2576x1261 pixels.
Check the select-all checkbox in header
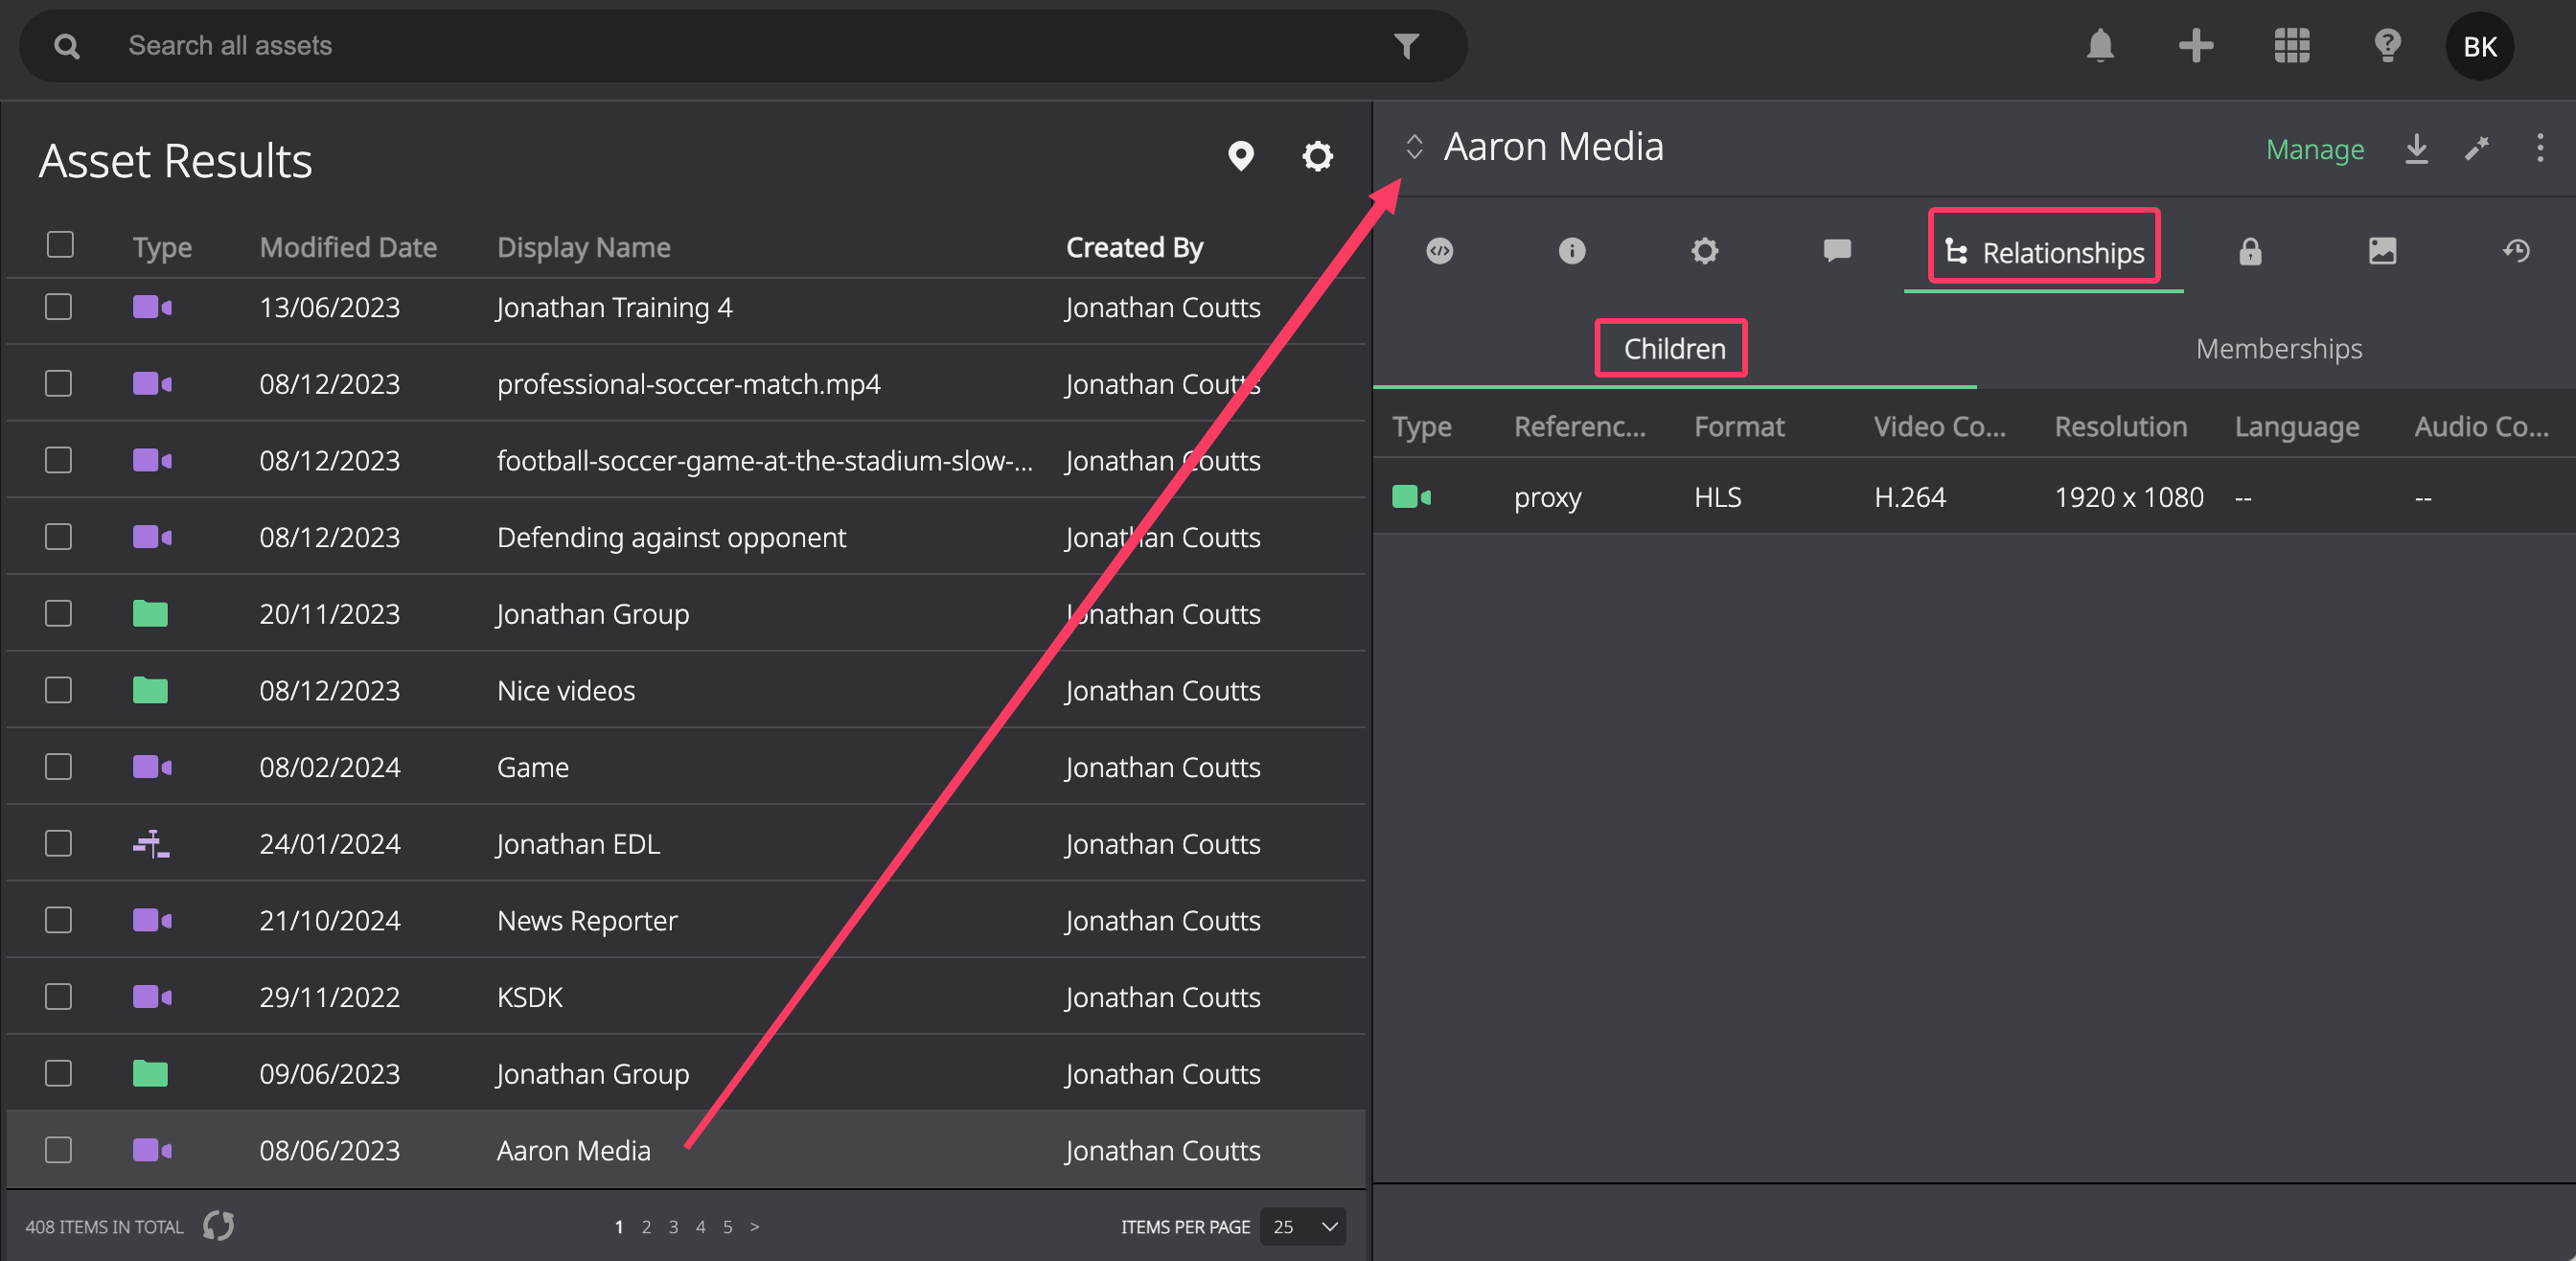pos(60,245)
